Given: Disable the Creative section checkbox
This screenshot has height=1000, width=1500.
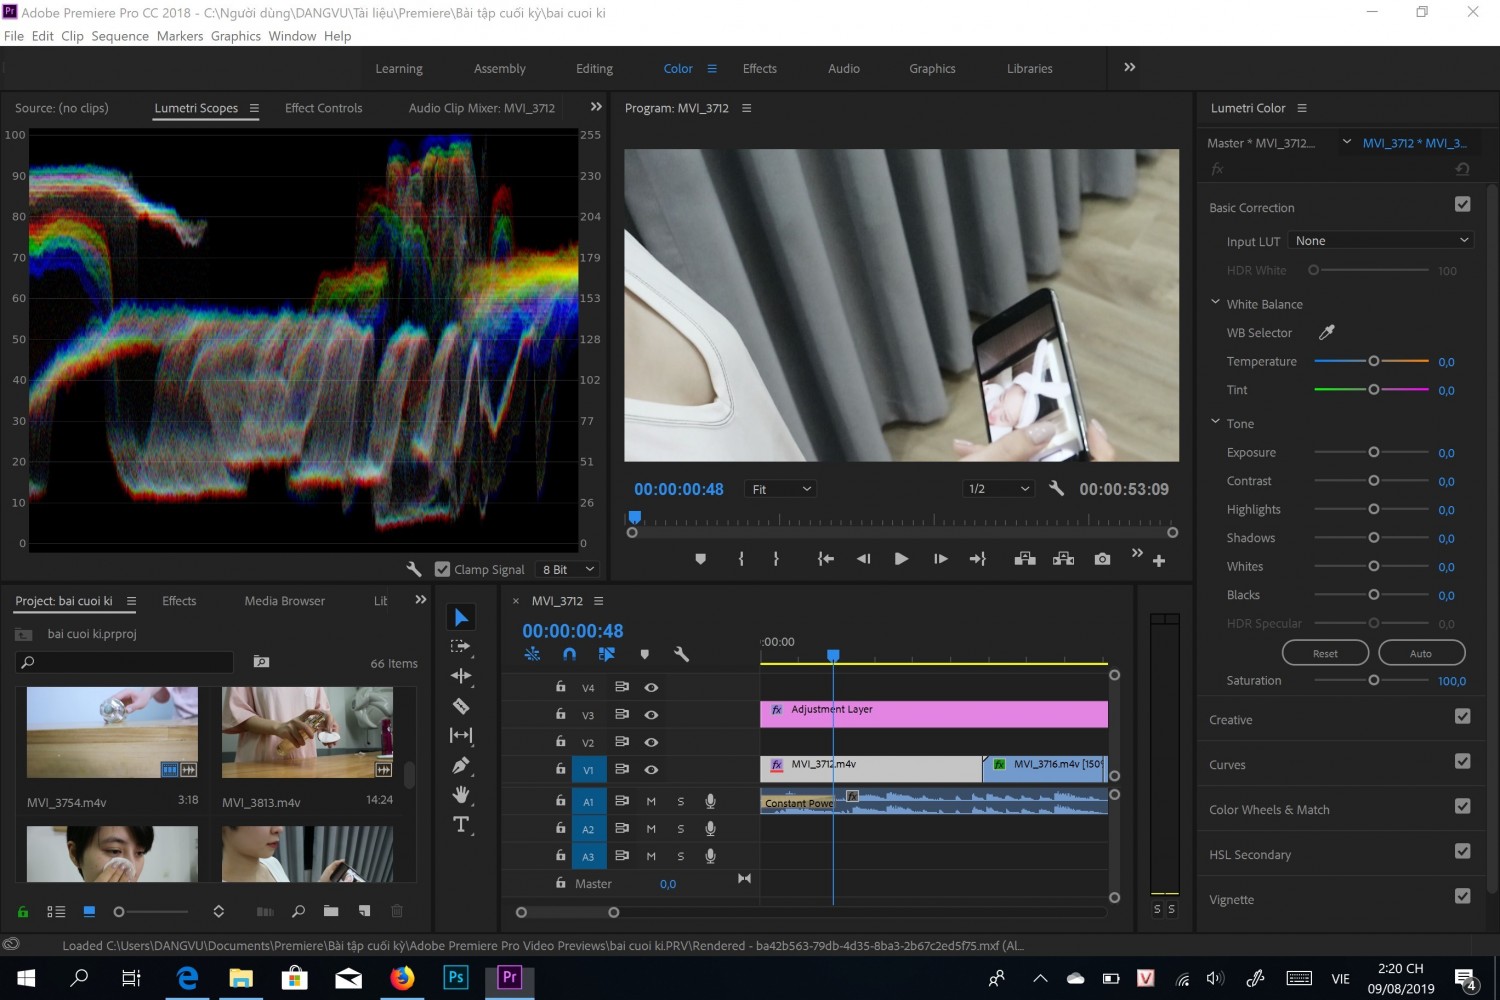Looking at the screenshot, I should coord(1462,716).
